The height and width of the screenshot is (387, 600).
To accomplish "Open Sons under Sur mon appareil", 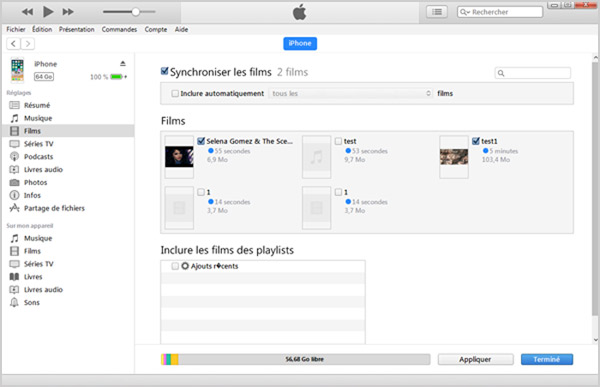I will tap(32, 302).
